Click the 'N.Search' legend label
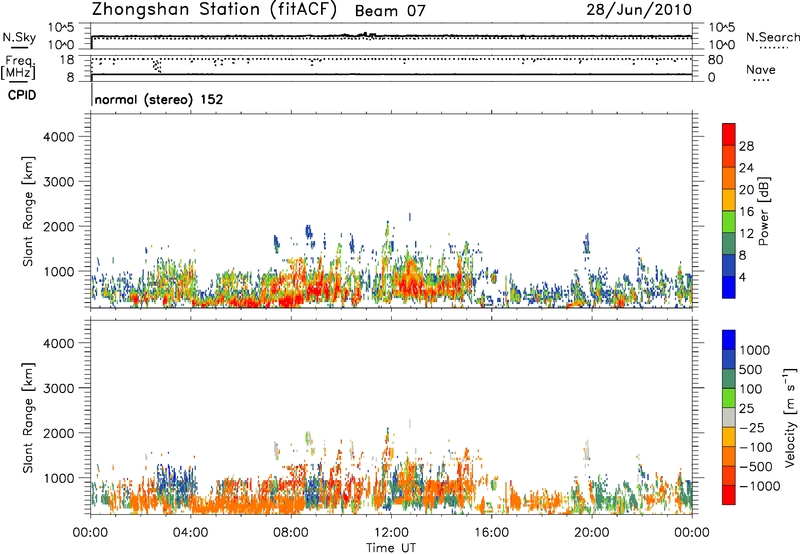The height and width of the screenshot is (554, 800). click(772, 37)
